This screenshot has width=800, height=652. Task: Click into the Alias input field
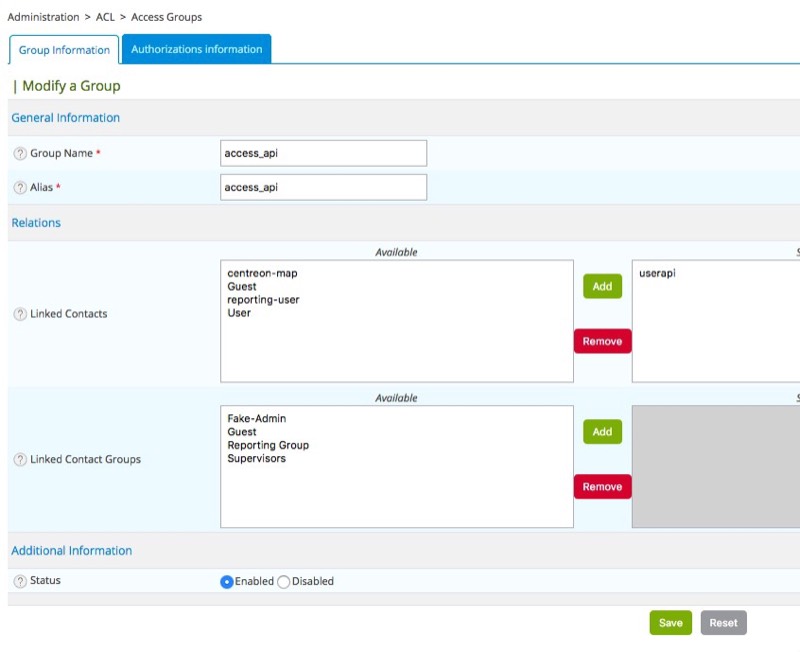pos(323,187)
